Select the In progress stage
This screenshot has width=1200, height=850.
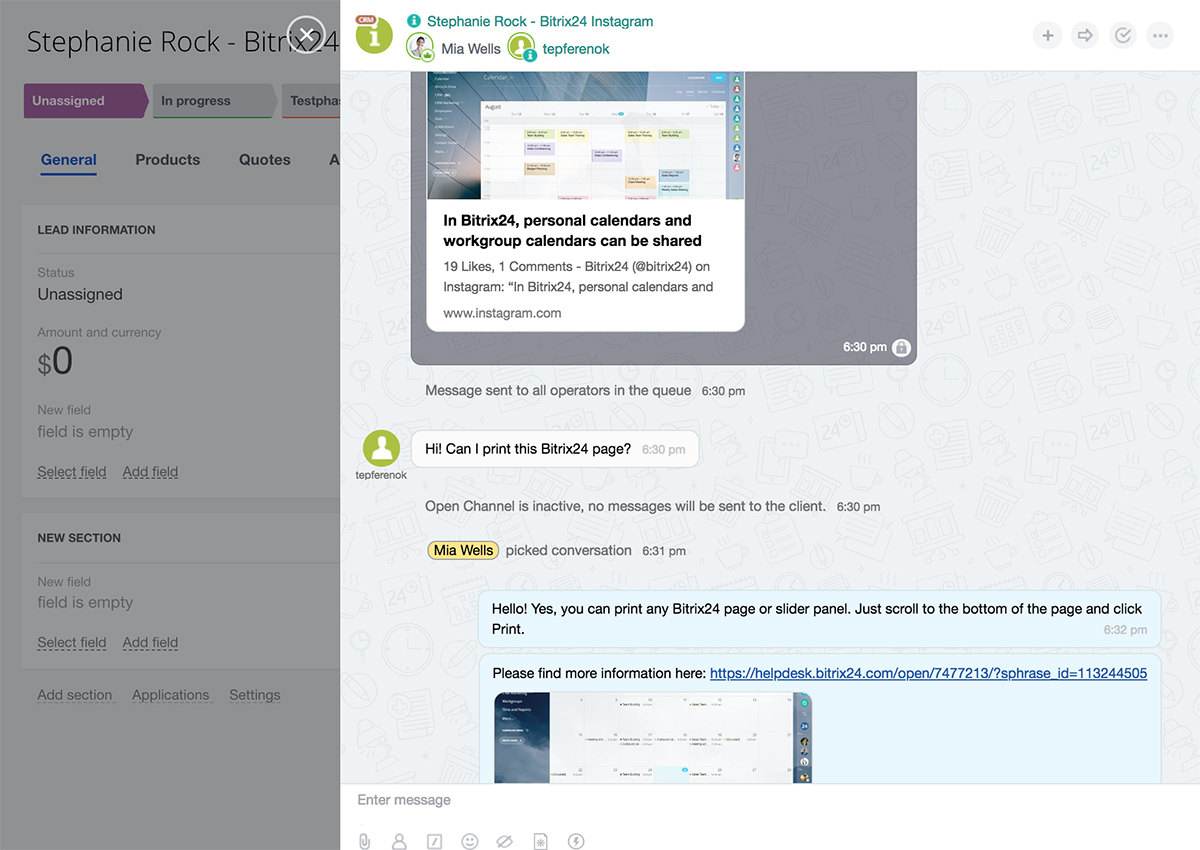coord(210,101)
